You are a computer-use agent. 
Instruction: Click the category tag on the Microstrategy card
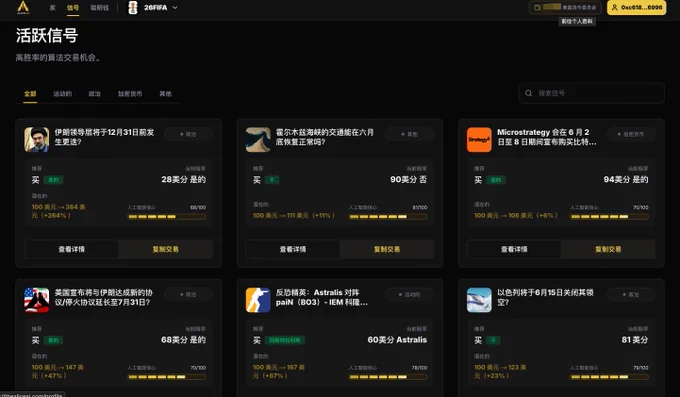pyautogui.click(x=631, y=135)
